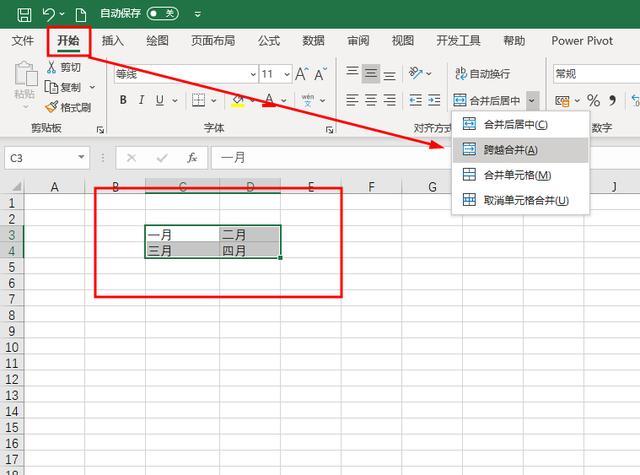The height and width of the screenshot is (475, 640).
Task: Switch to the 公式 tab
Action: pos(269,41)
